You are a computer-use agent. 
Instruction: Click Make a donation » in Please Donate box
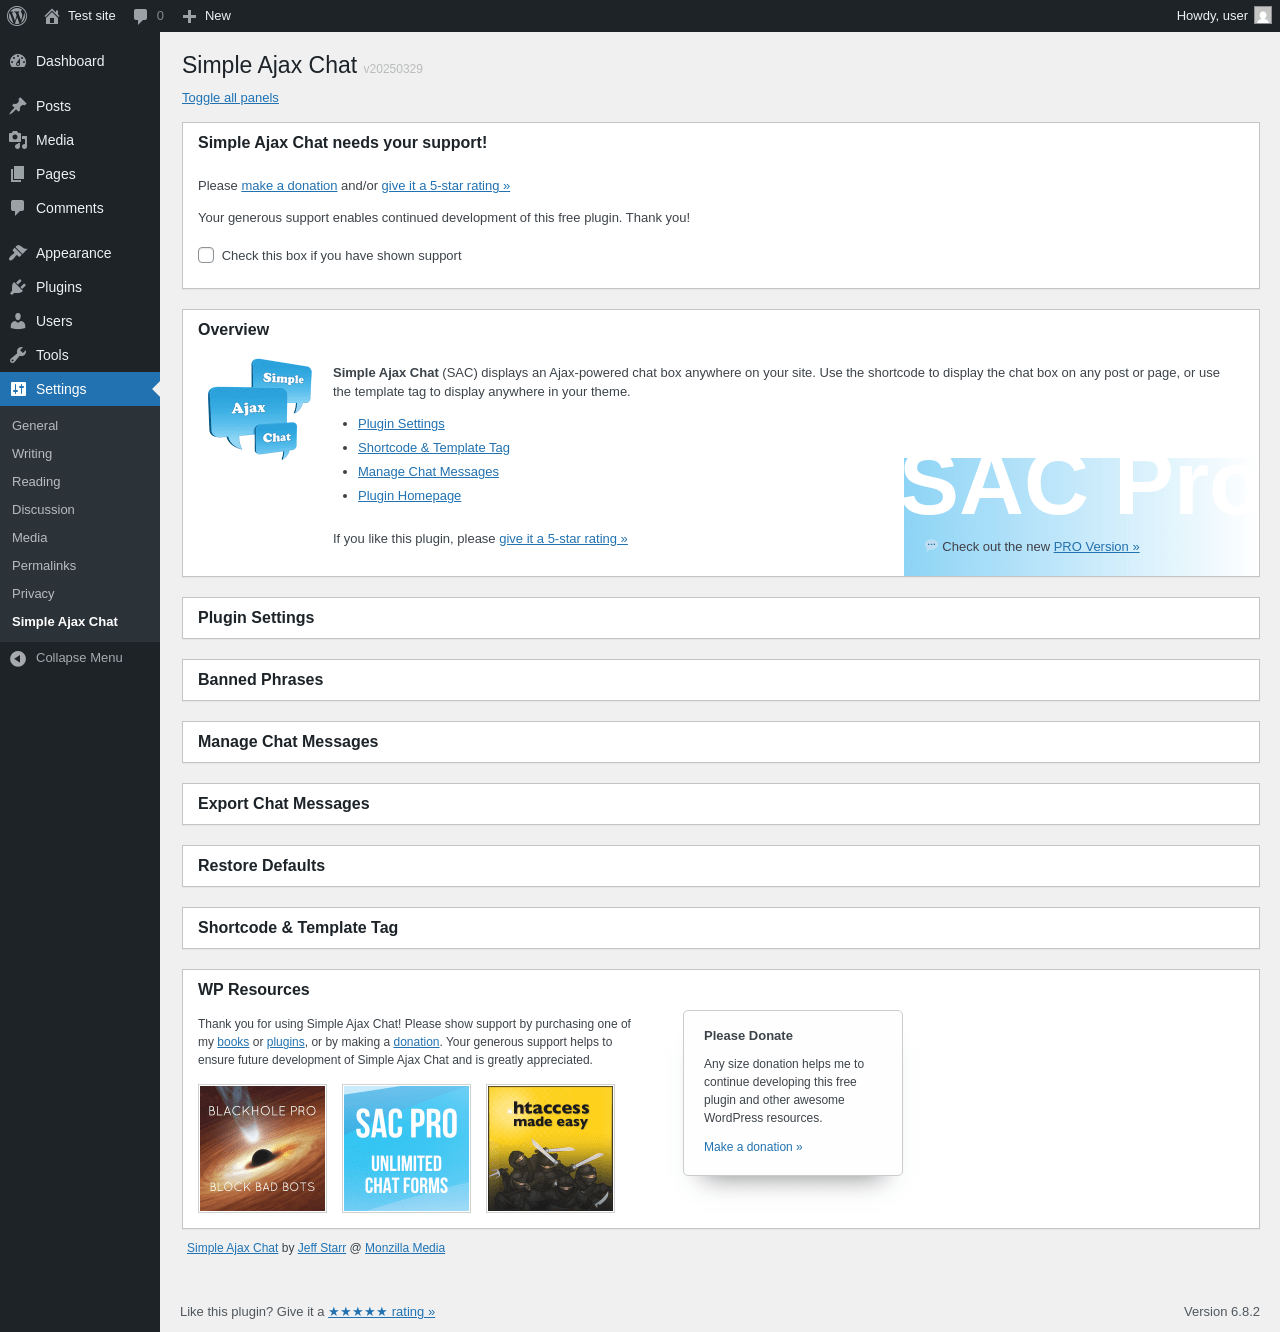(x=753, y=1147)
